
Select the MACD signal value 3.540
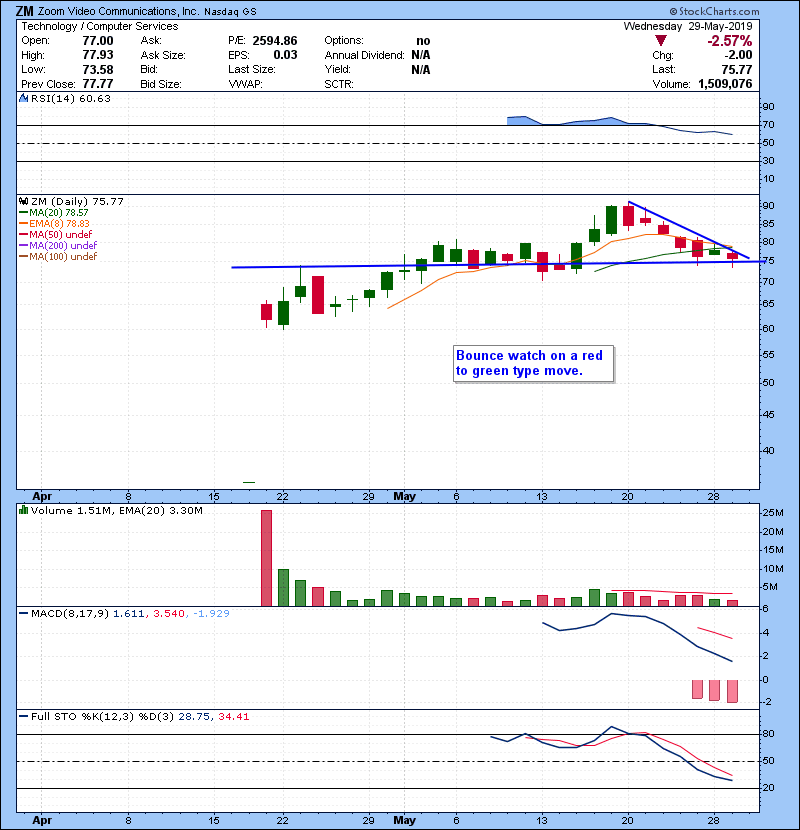(169, 614)
